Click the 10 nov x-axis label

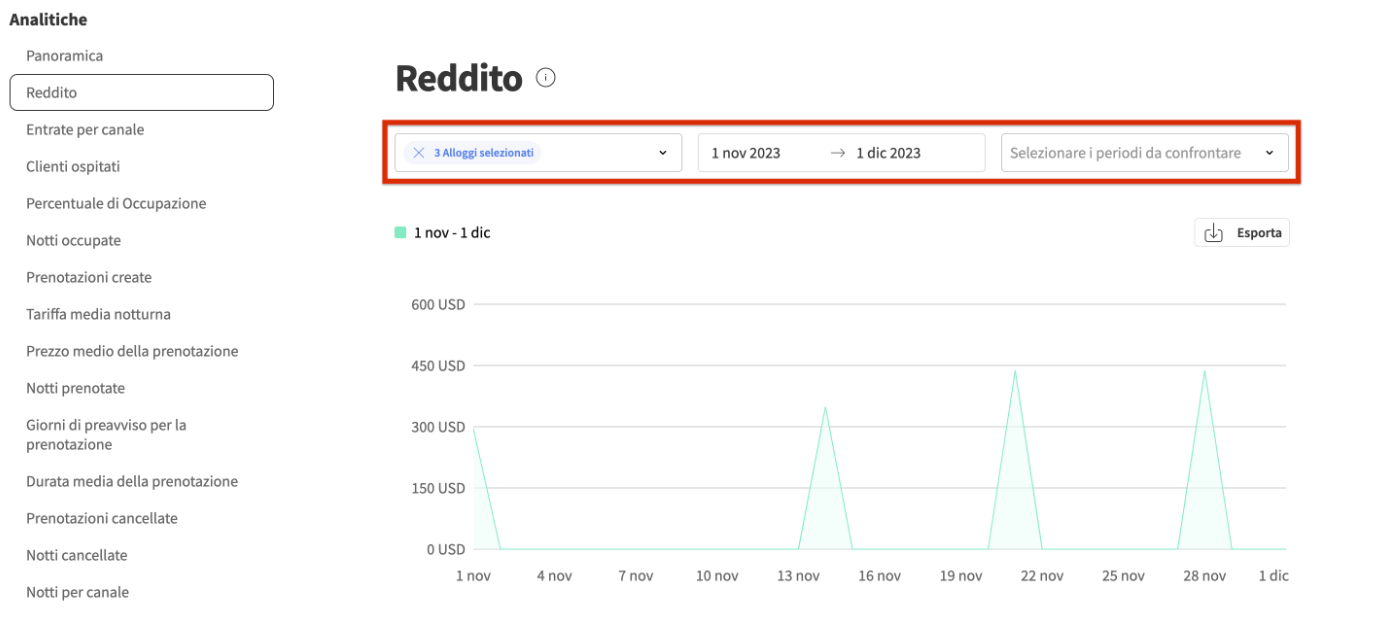(x=717, y=576)
